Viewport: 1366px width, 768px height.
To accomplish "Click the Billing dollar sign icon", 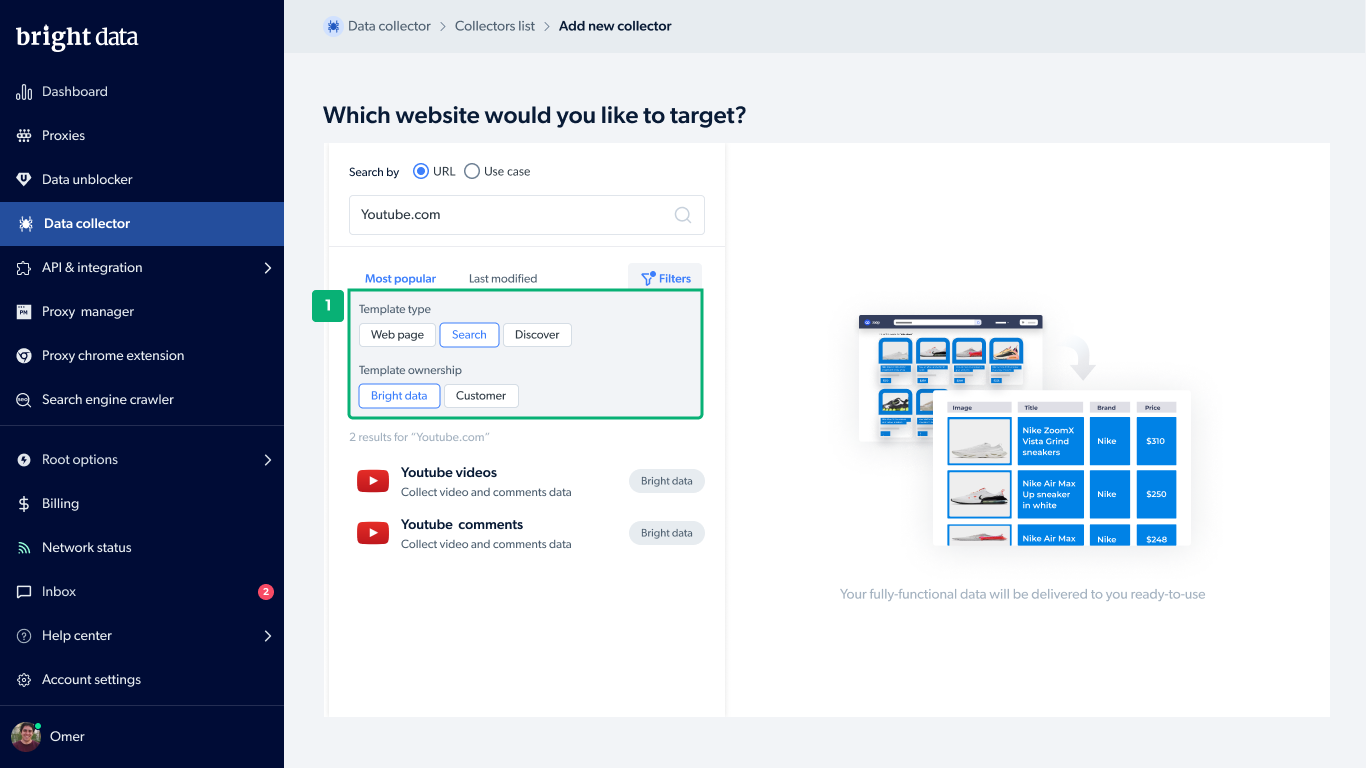I will pos(24,504).
